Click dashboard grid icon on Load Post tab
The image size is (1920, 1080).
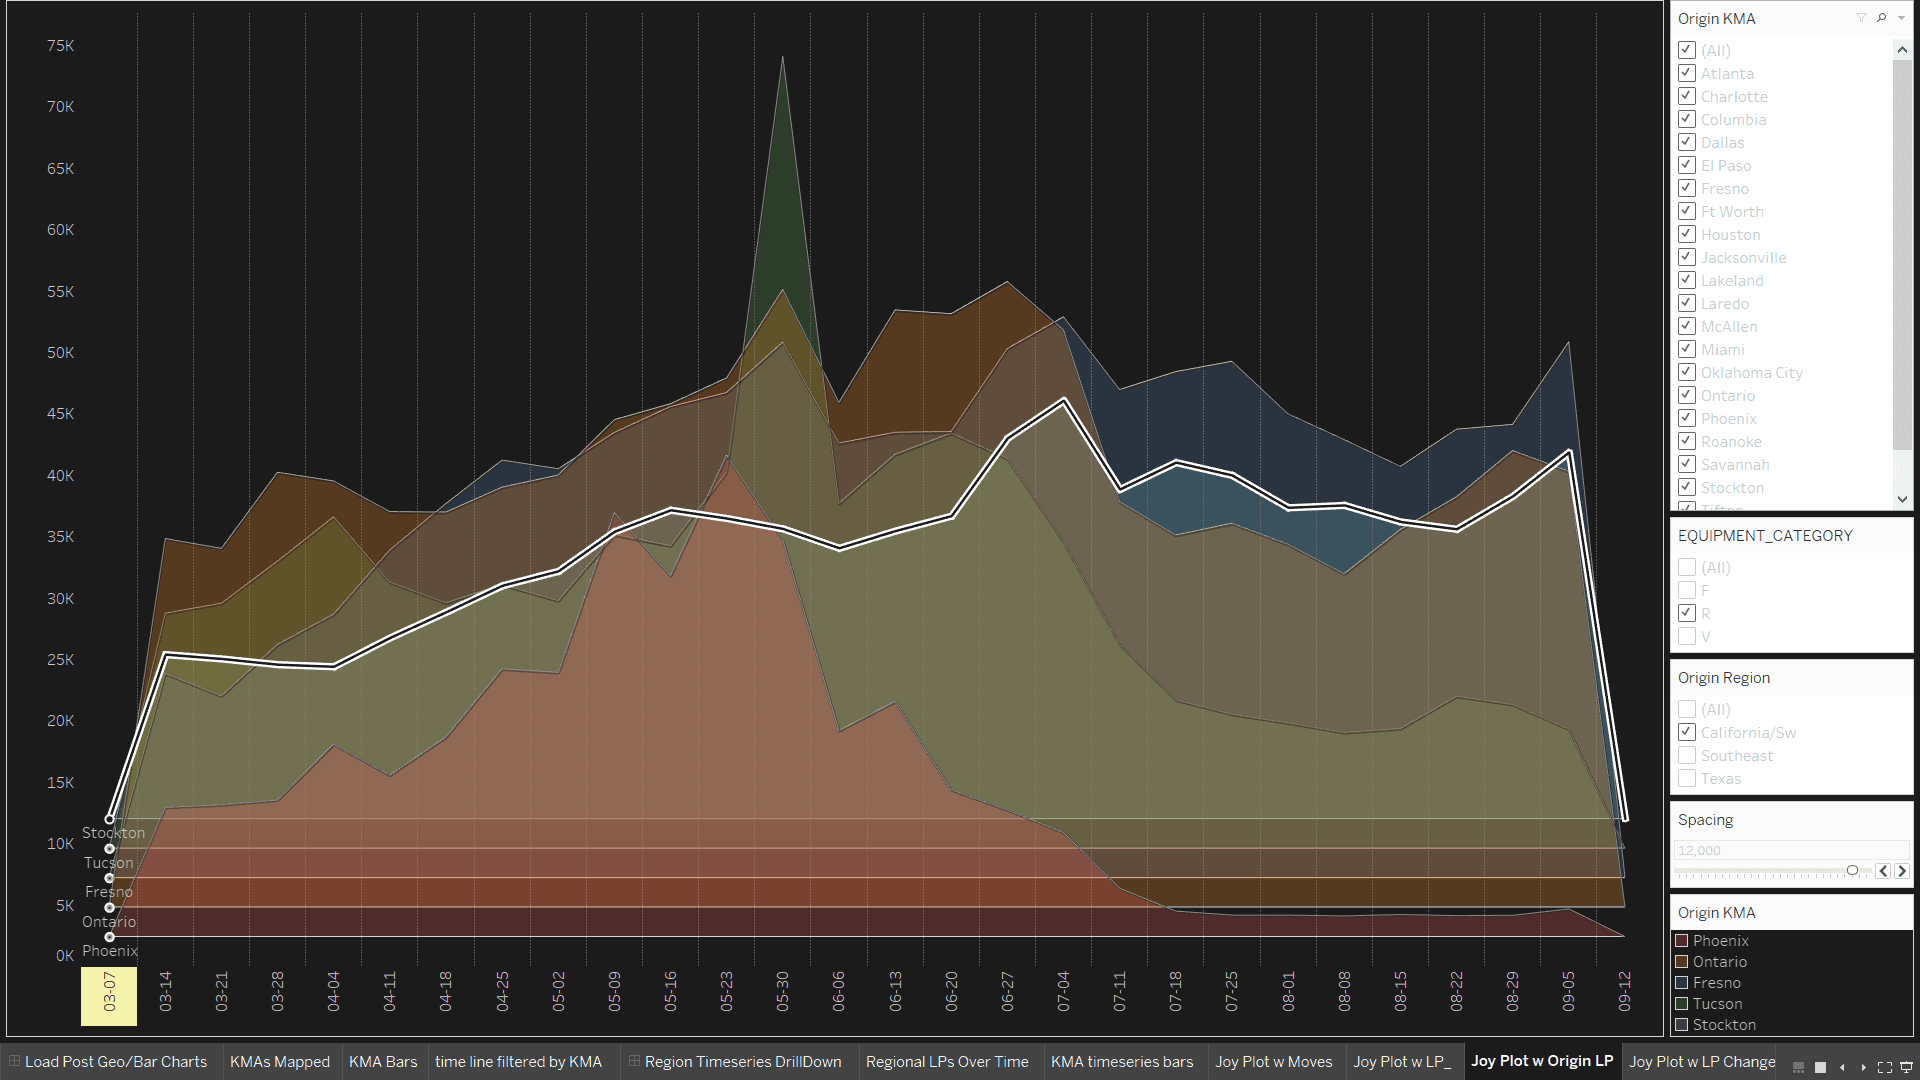(x=14, y=1061)
